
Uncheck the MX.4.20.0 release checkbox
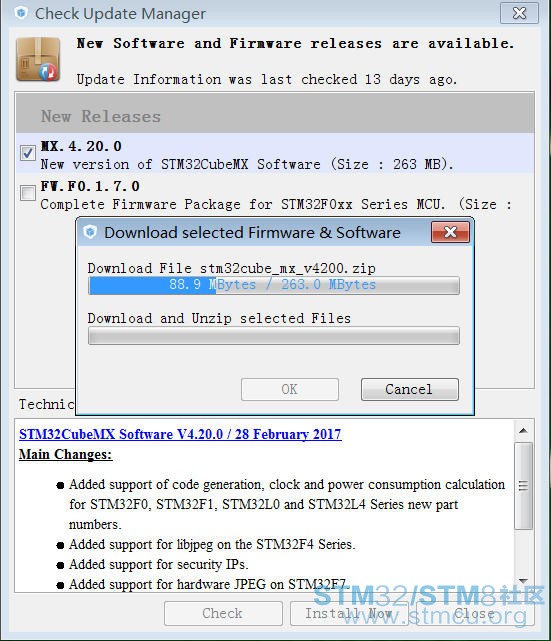[28, 153]
